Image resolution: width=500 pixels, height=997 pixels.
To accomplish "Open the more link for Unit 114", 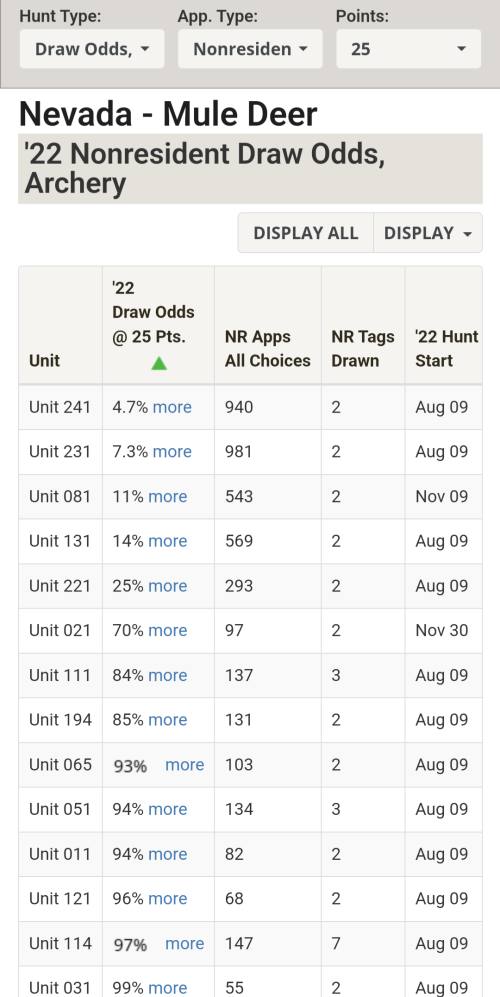I will tap(184, 943).
